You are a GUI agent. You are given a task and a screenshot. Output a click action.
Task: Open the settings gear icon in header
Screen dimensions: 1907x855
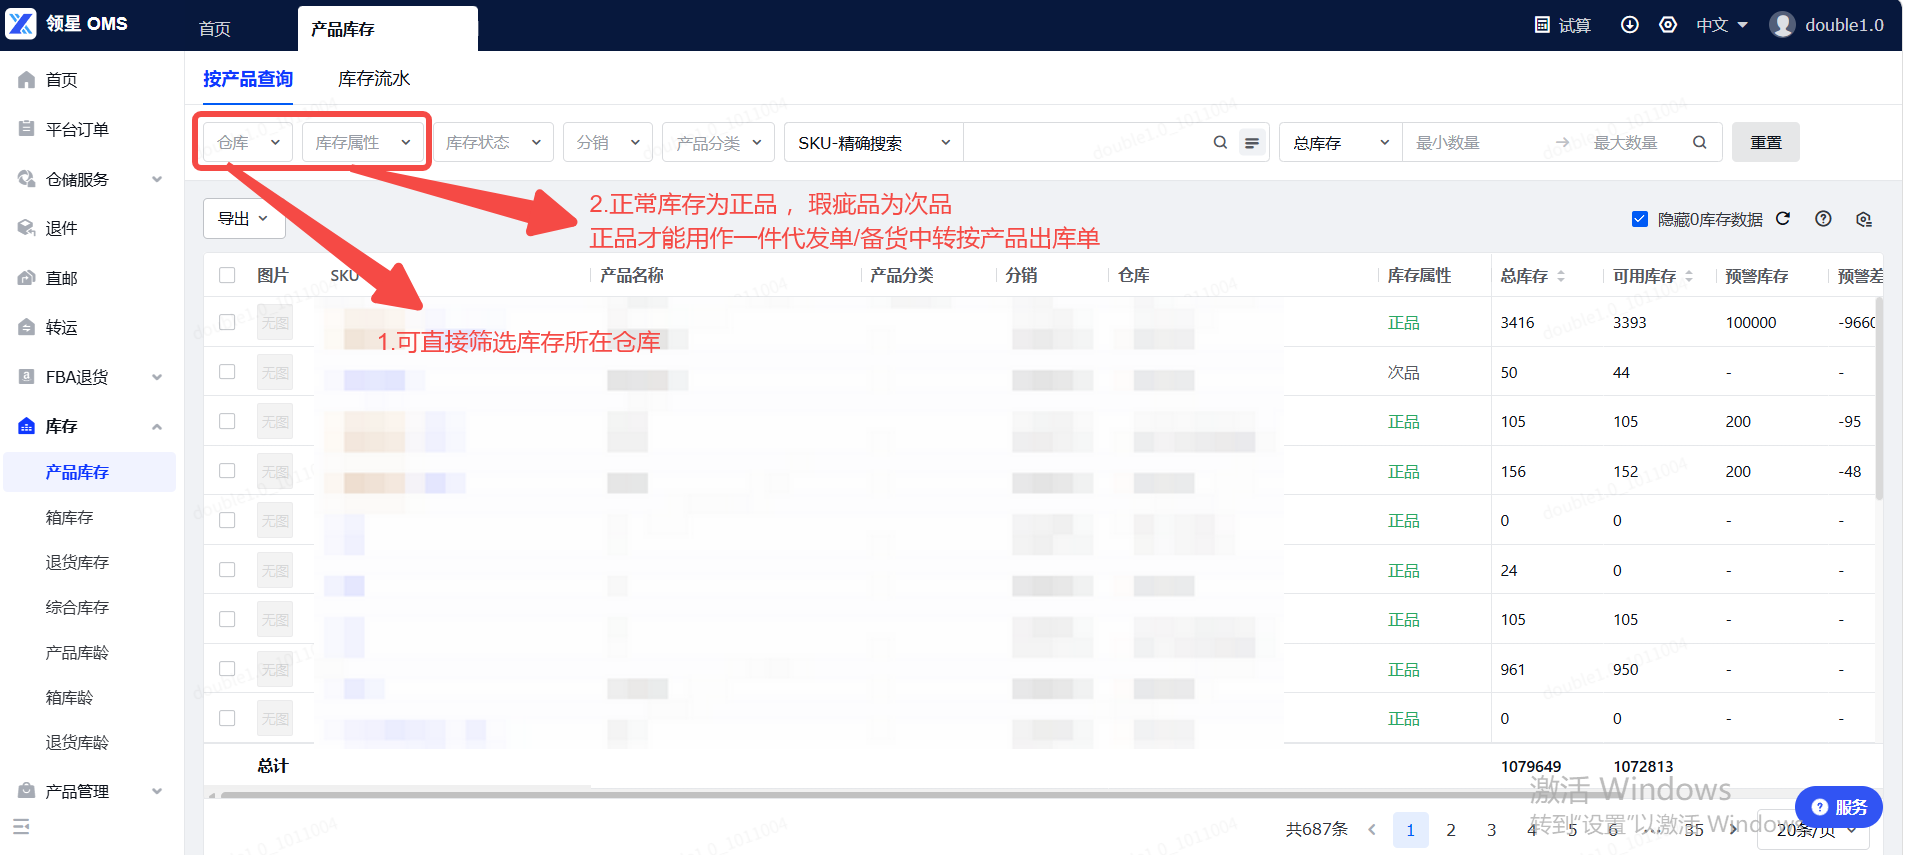click(x=1668, y=25)
